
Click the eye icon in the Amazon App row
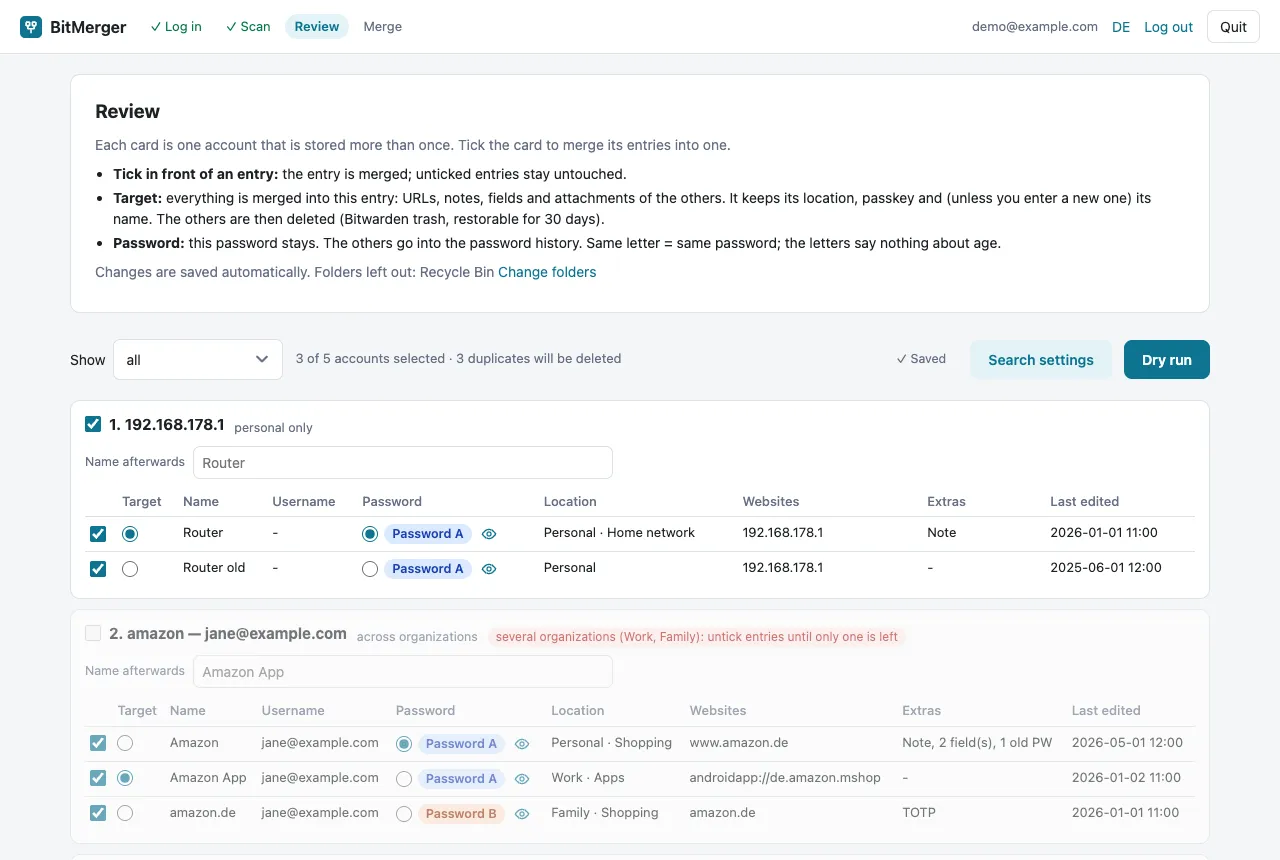522,779
